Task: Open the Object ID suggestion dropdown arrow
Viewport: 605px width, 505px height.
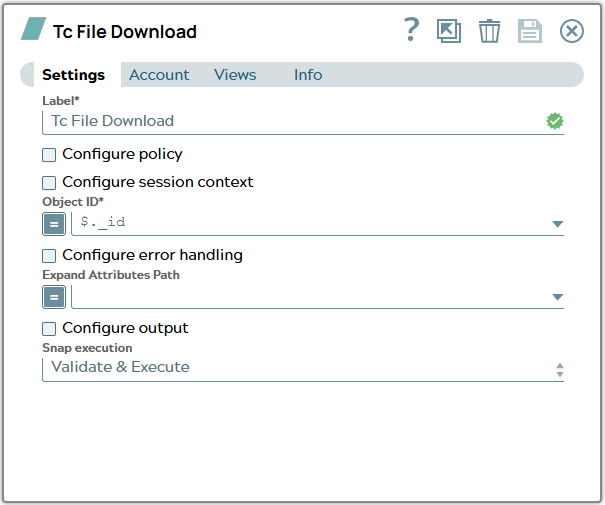Action: pos(558,224)
